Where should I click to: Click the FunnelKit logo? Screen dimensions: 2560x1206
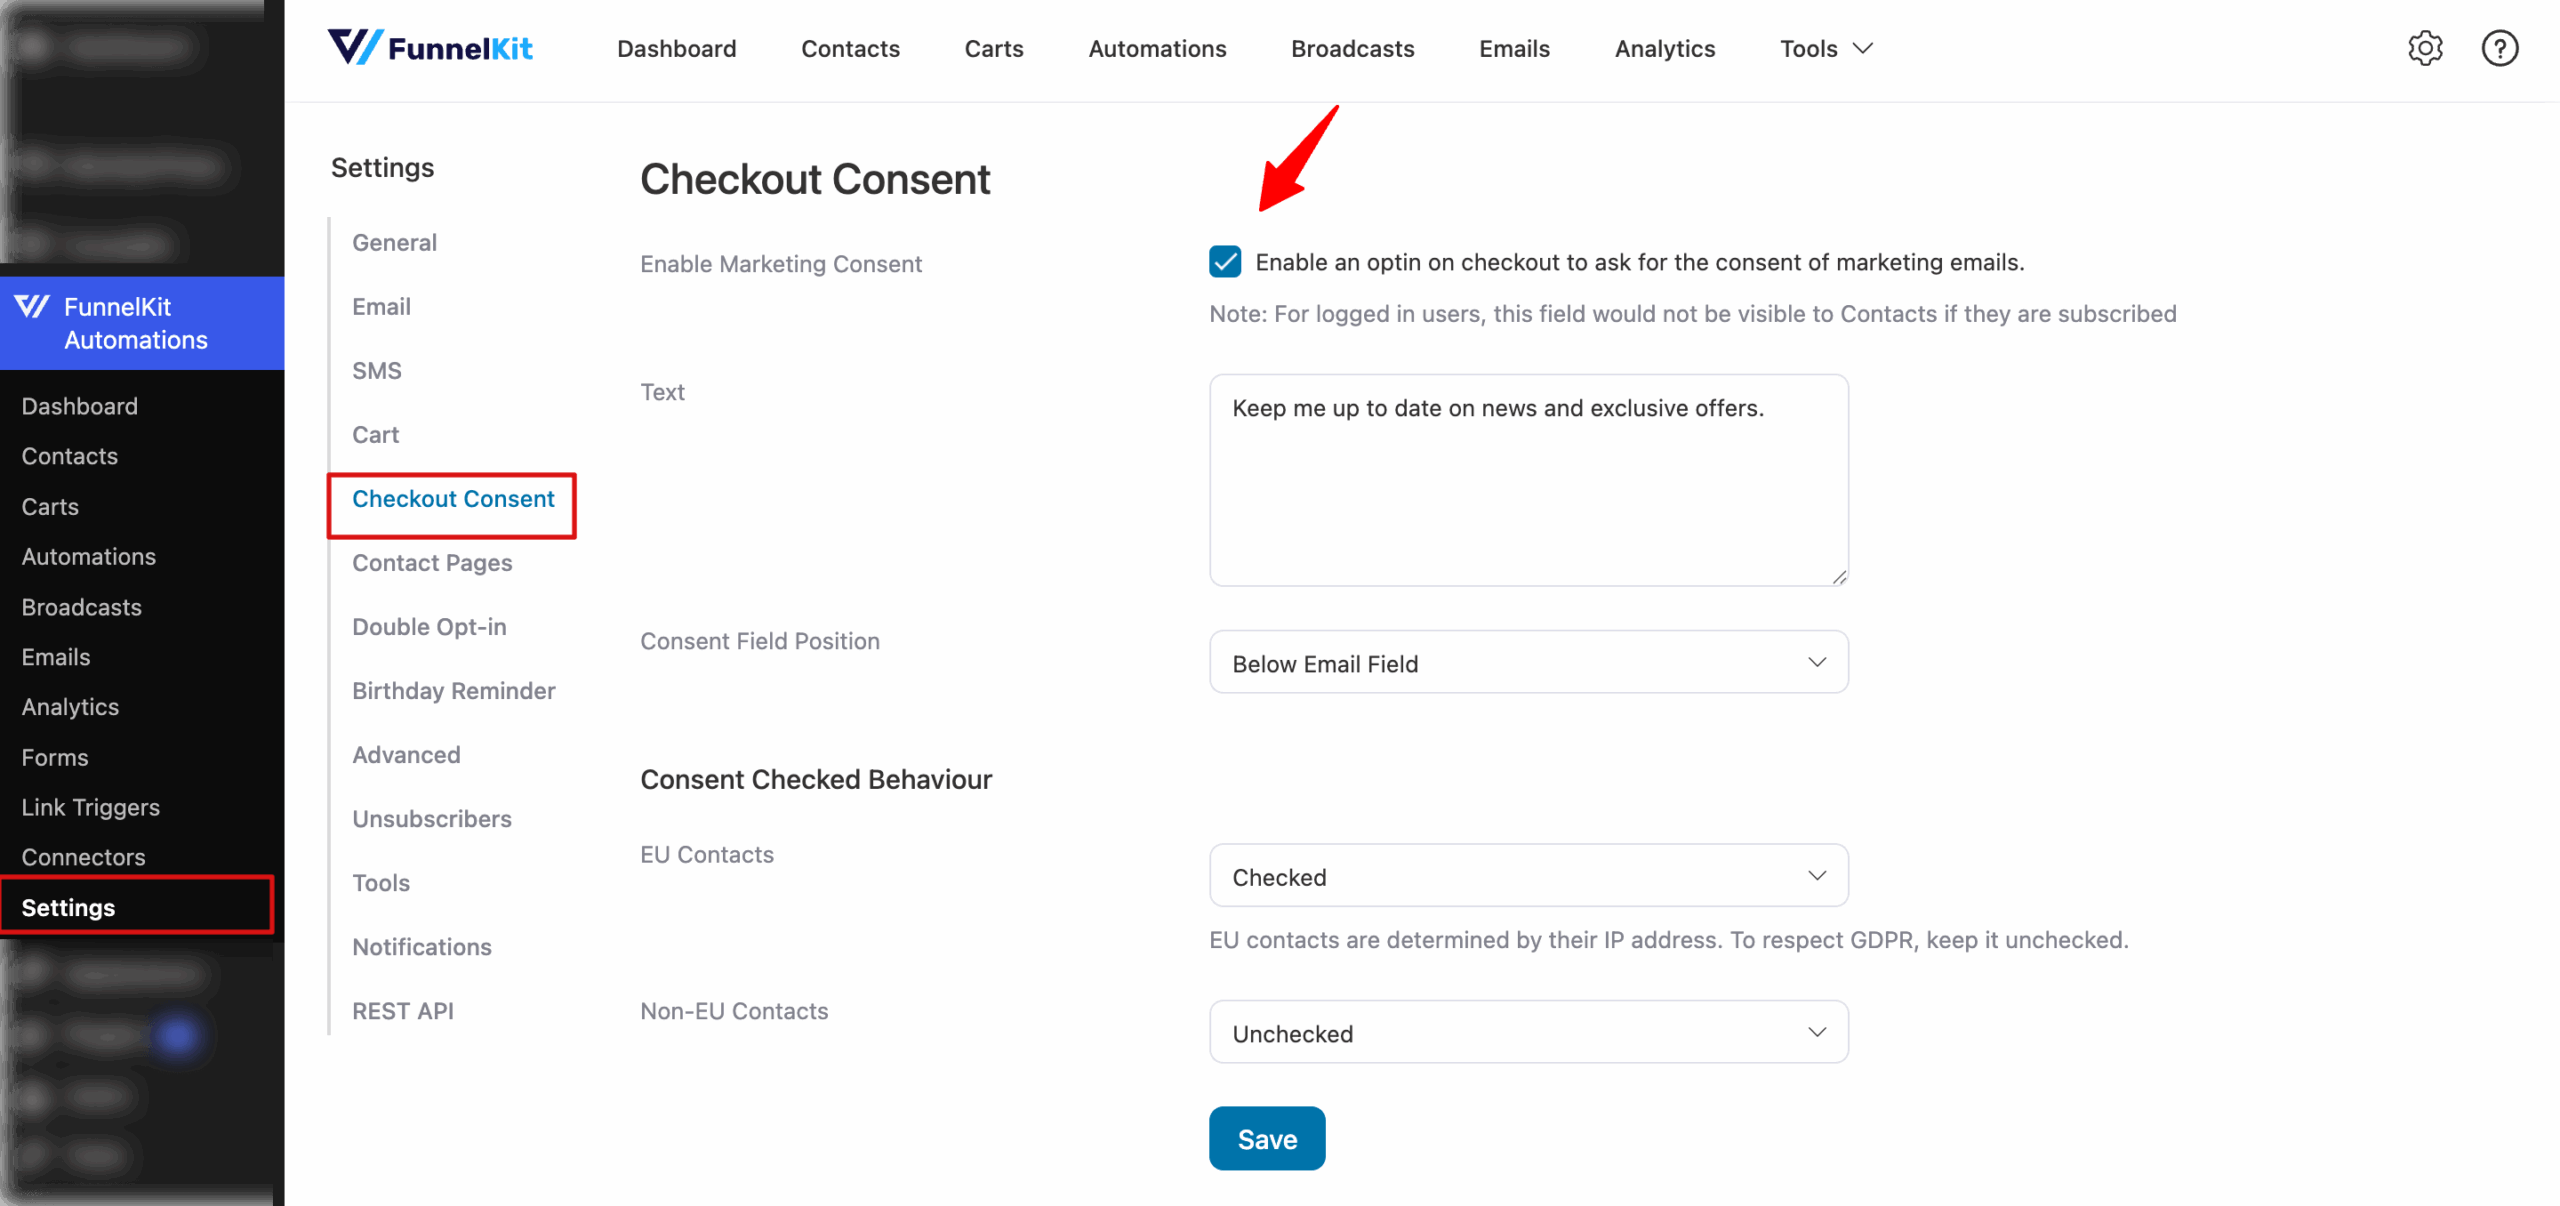[x=430, y=47]
